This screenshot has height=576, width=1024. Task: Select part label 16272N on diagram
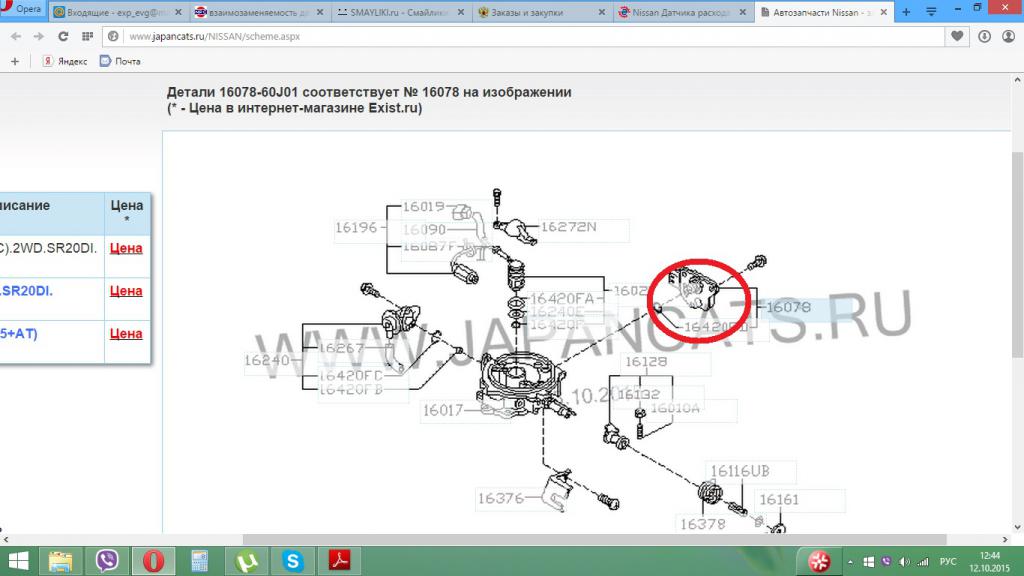tap(568, 227)
